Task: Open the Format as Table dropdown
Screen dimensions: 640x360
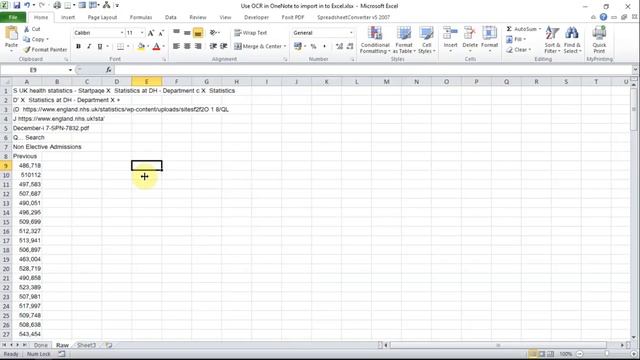Action: [x=404, y=40]
